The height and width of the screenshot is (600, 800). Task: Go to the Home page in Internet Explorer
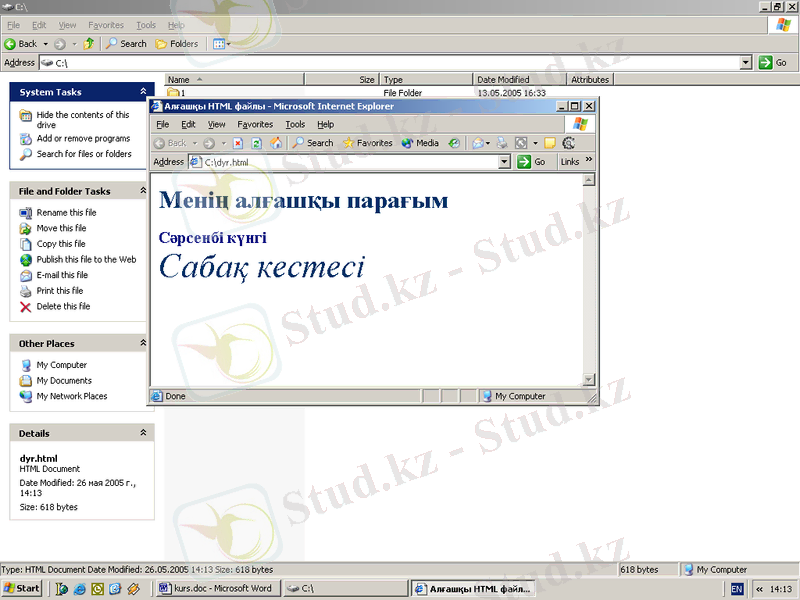[276, 143]
